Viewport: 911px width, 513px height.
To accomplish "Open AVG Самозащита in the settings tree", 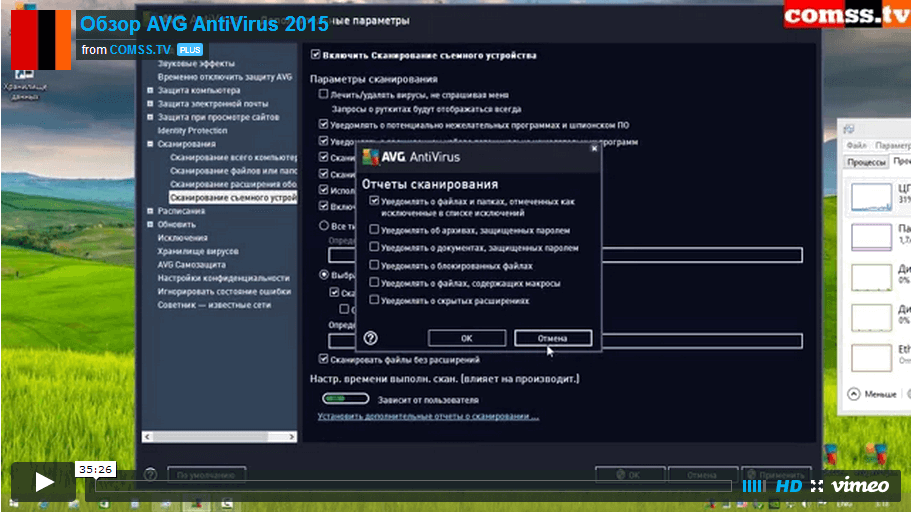I will pyautogui.click(x=192, y=264).
